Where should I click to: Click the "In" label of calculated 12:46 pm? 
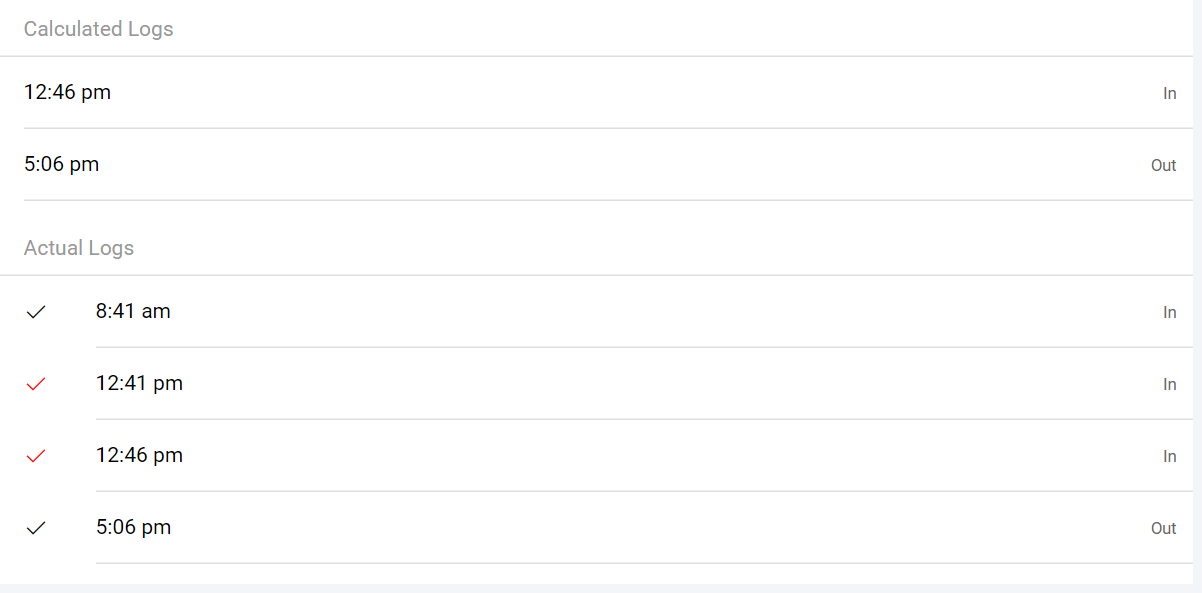point(1169,93)
